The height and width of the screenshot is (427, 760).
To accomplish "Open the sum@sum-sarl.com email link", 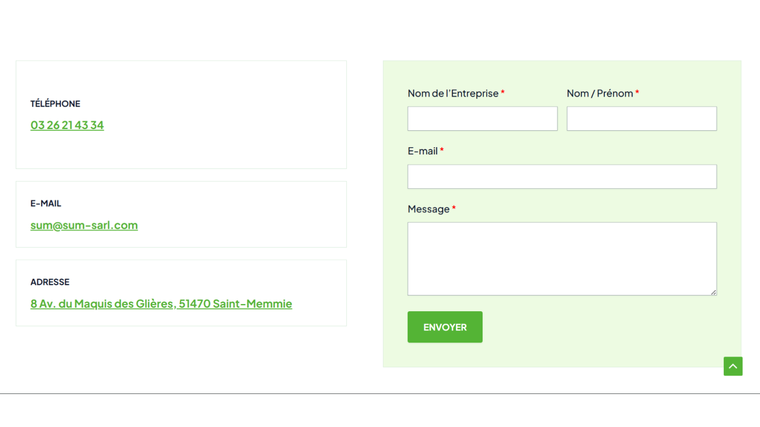I will pos(84,225).
